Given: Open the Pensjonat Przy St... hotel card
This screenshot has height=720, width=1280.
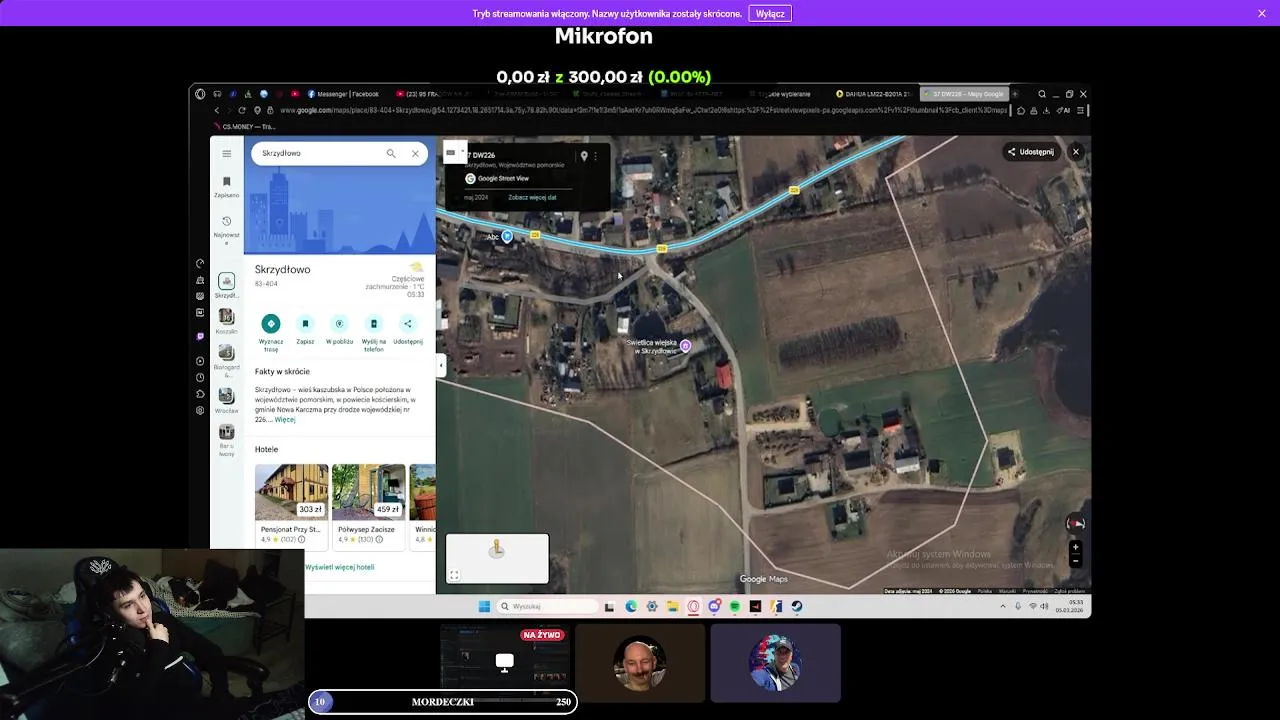Looking at the screenshot, I should [x=291, y=505].
